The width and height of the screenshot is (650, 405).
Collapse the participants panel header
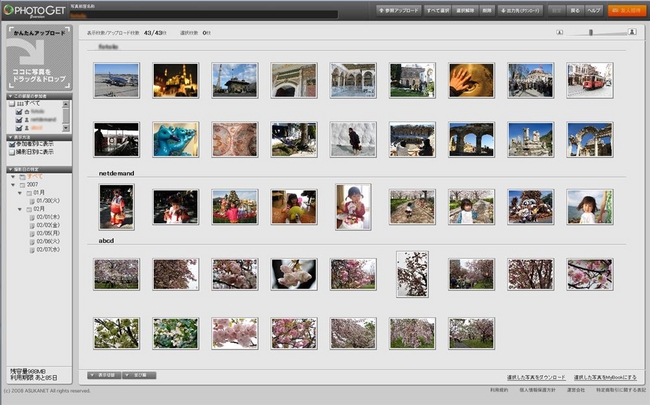tap(39, 96)
